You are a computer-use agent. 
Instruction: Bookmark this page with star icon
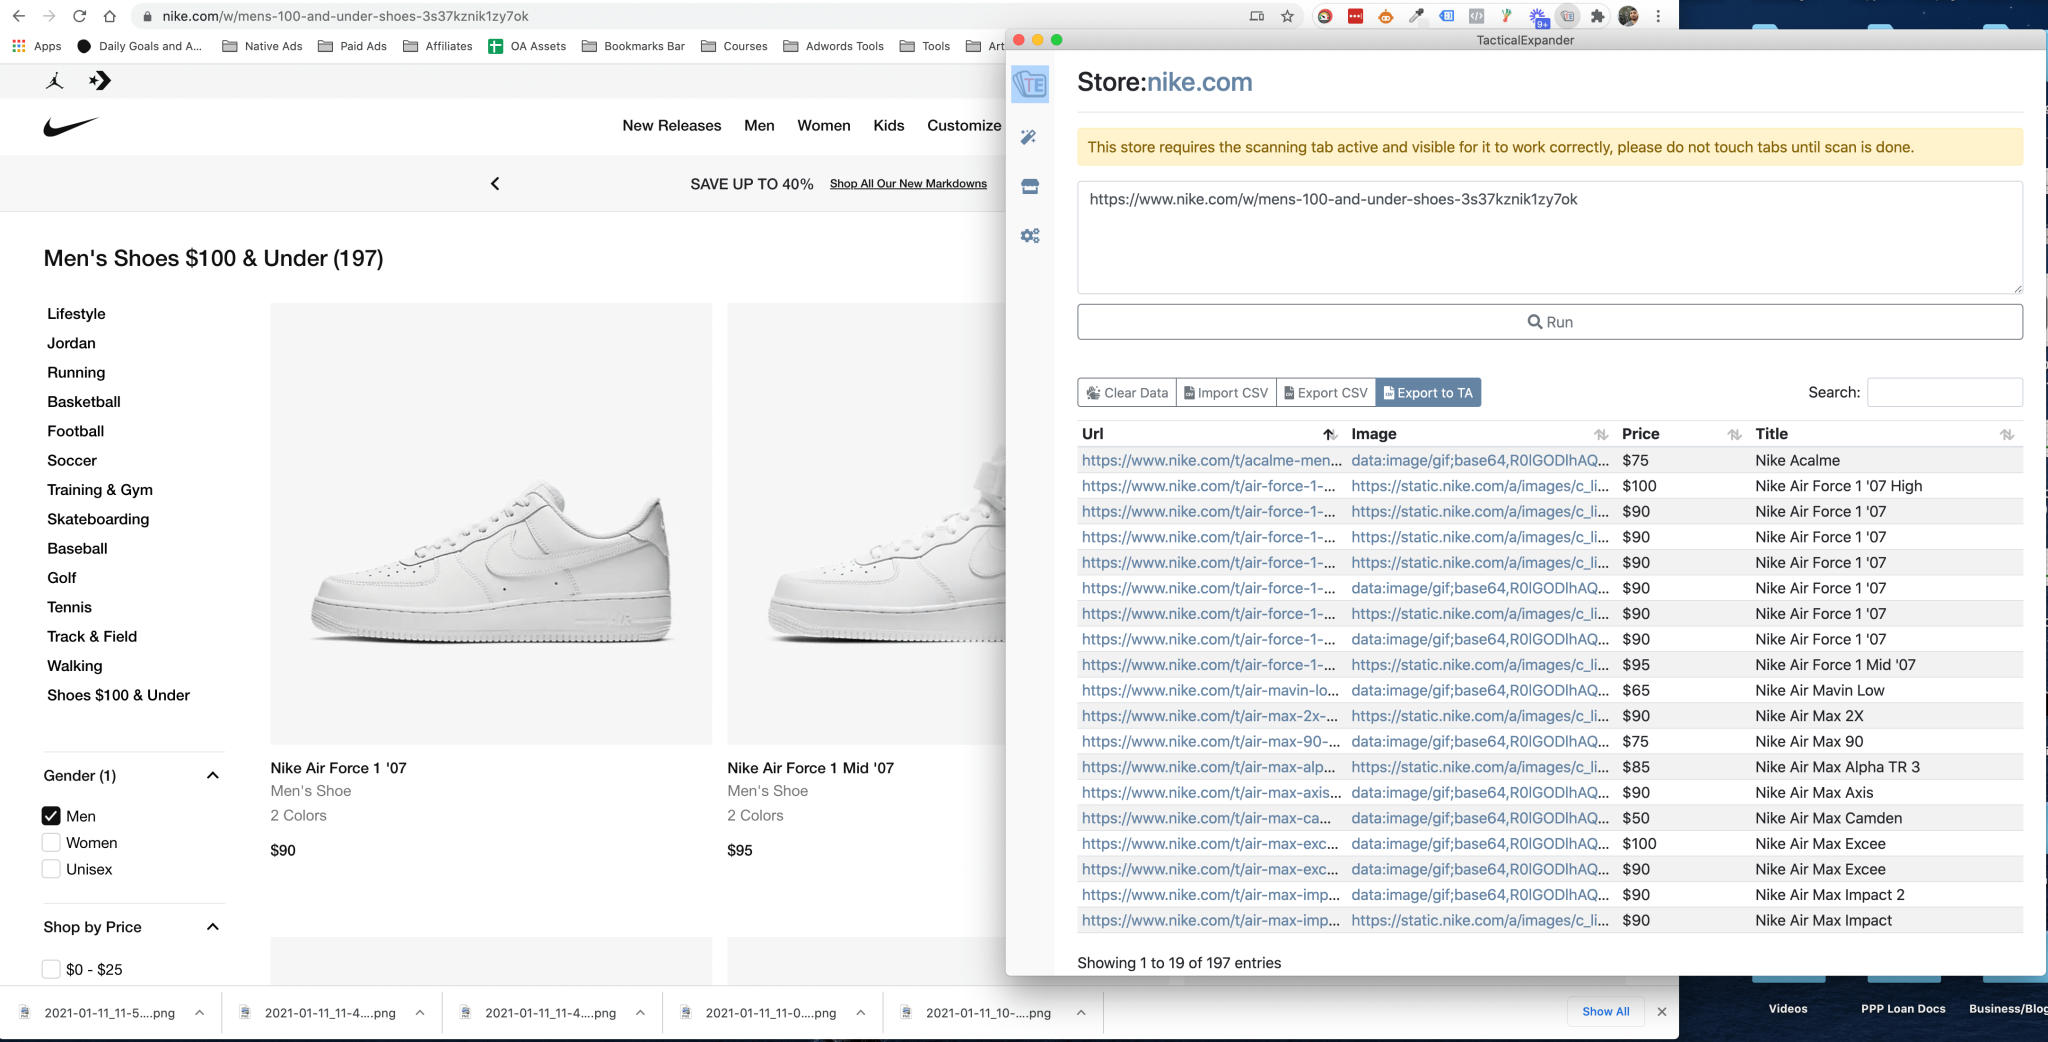tap(1288, 16)
